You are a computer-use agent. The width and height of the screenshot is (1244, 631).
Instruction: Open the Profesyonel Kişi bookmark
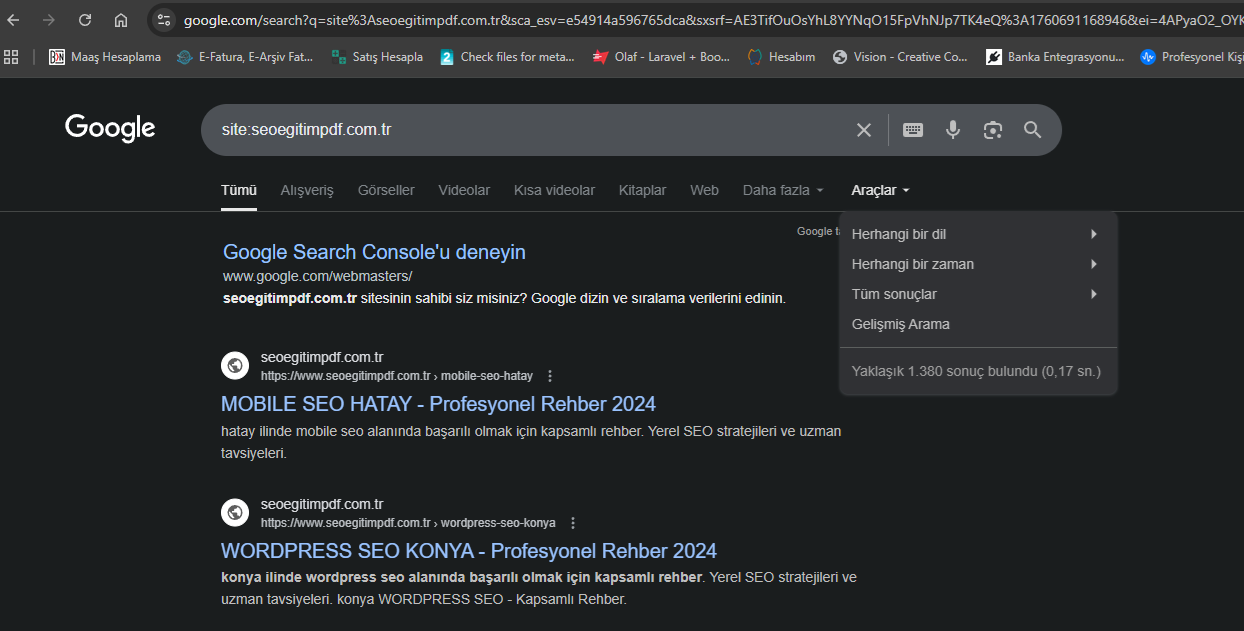pyautogui.click(x=1191, y=57)
